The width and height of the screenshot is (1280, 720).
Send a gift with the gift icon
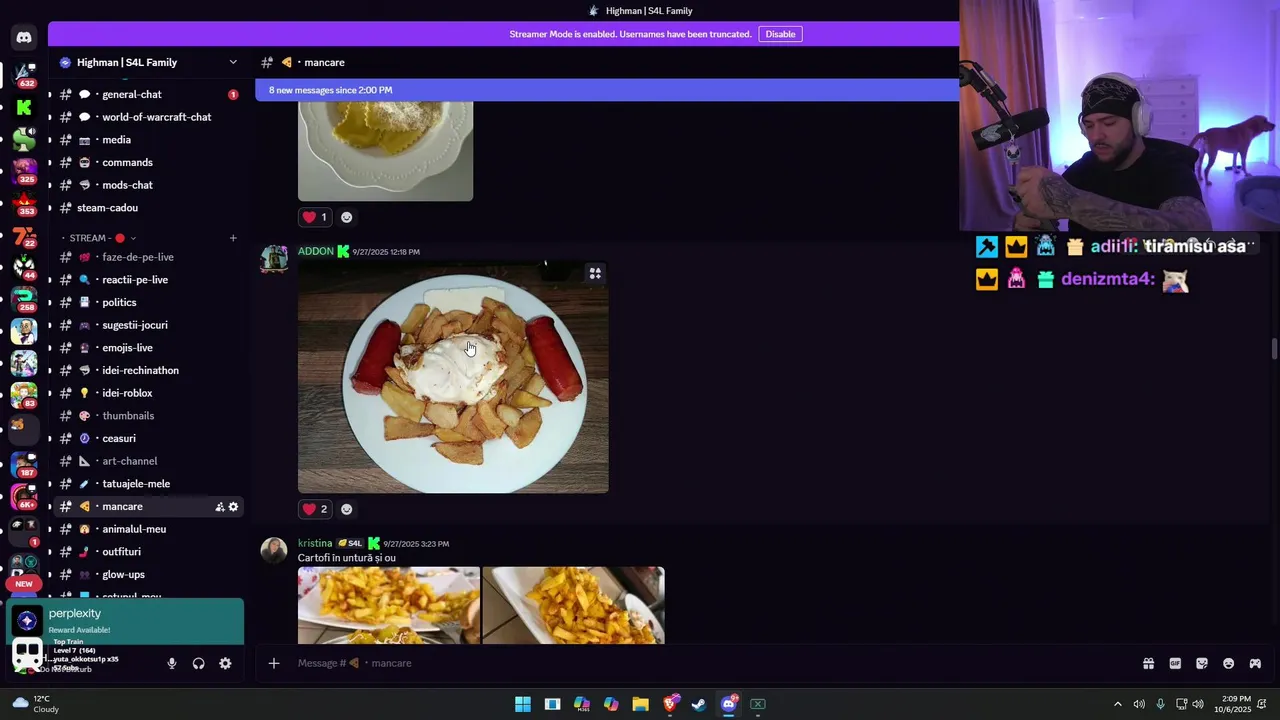(x=1148, y=663)
